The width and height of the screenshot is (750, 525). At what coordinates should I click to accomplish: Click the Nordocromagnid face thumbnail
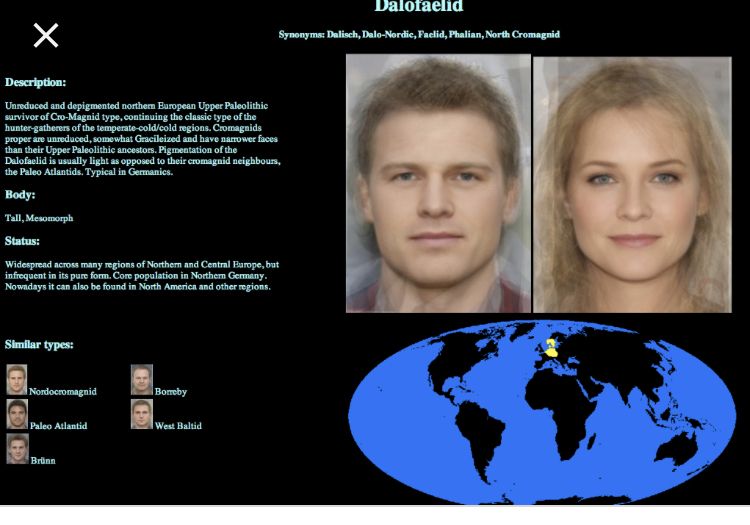click(17, 380)
